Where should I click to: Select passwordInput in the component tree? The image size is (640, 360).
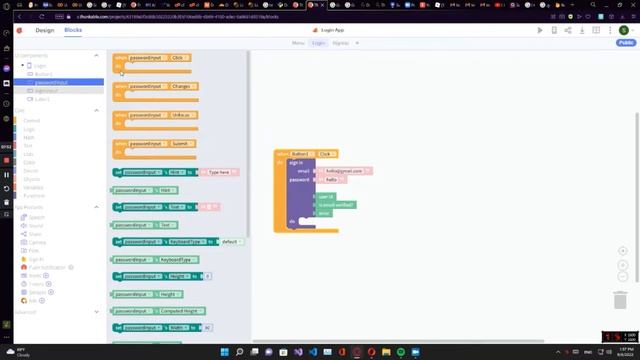tap(58, 82)
